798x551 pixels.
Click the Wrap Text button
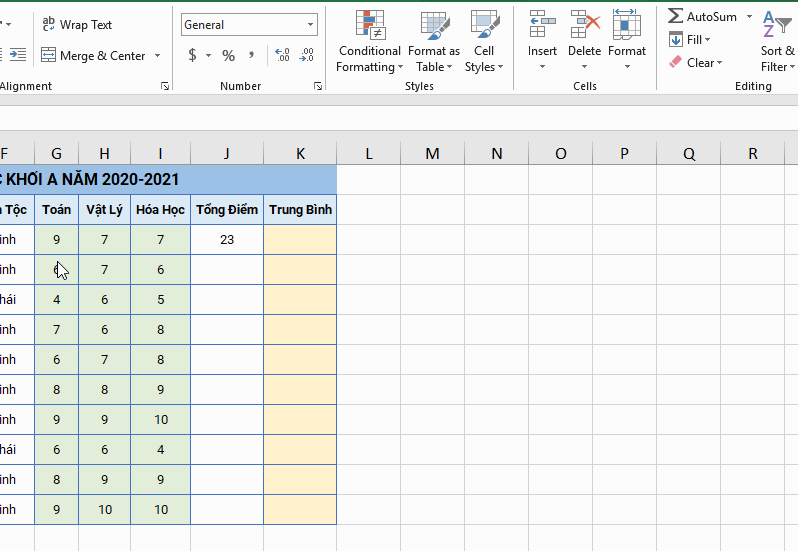(77, 24)
